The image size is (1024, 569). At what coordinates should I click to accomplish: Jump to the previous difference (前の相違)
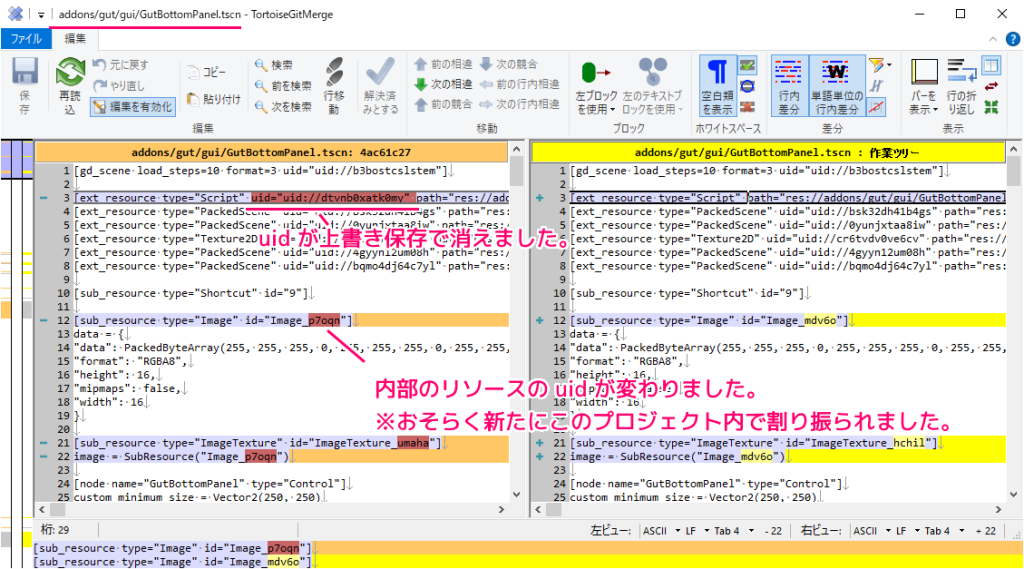click(443, 64)
